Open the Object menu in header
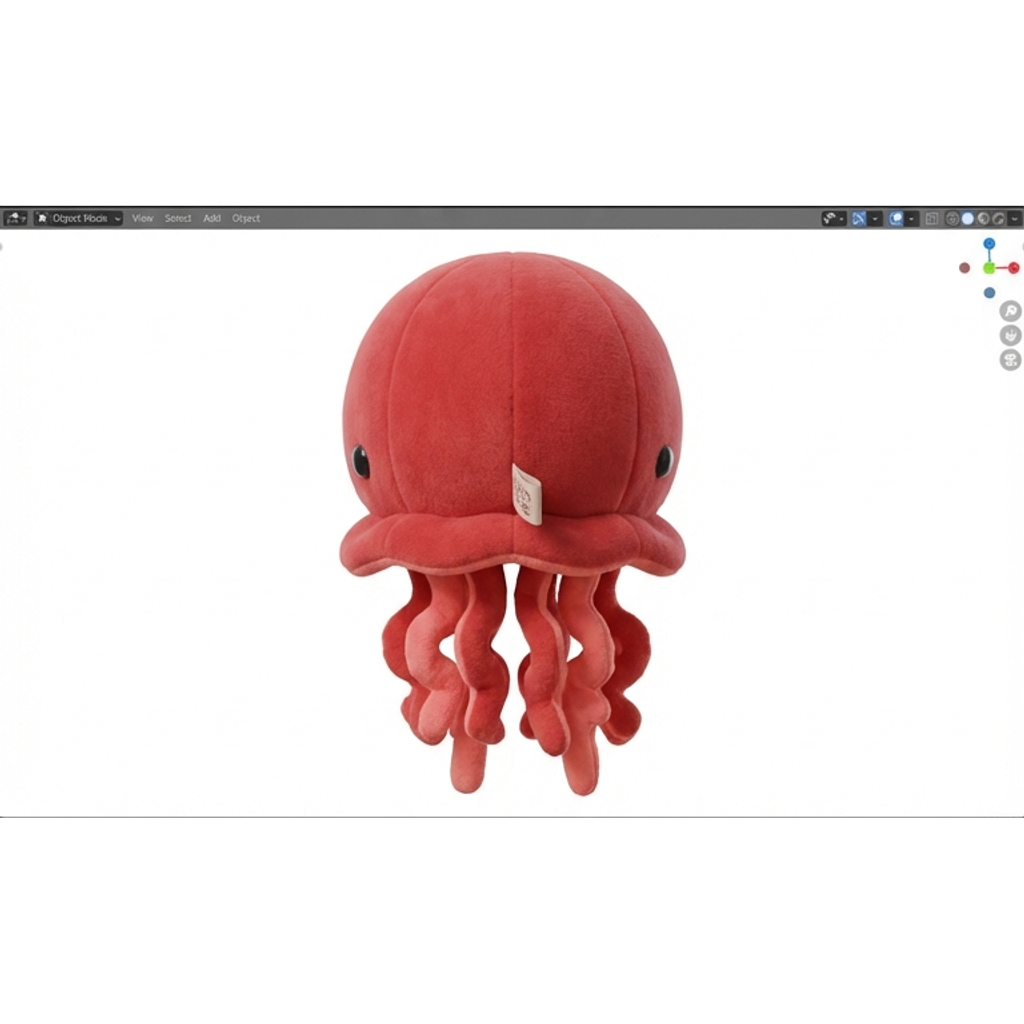The height and width of the screenshot is (1024, 1024). (246, 218)
